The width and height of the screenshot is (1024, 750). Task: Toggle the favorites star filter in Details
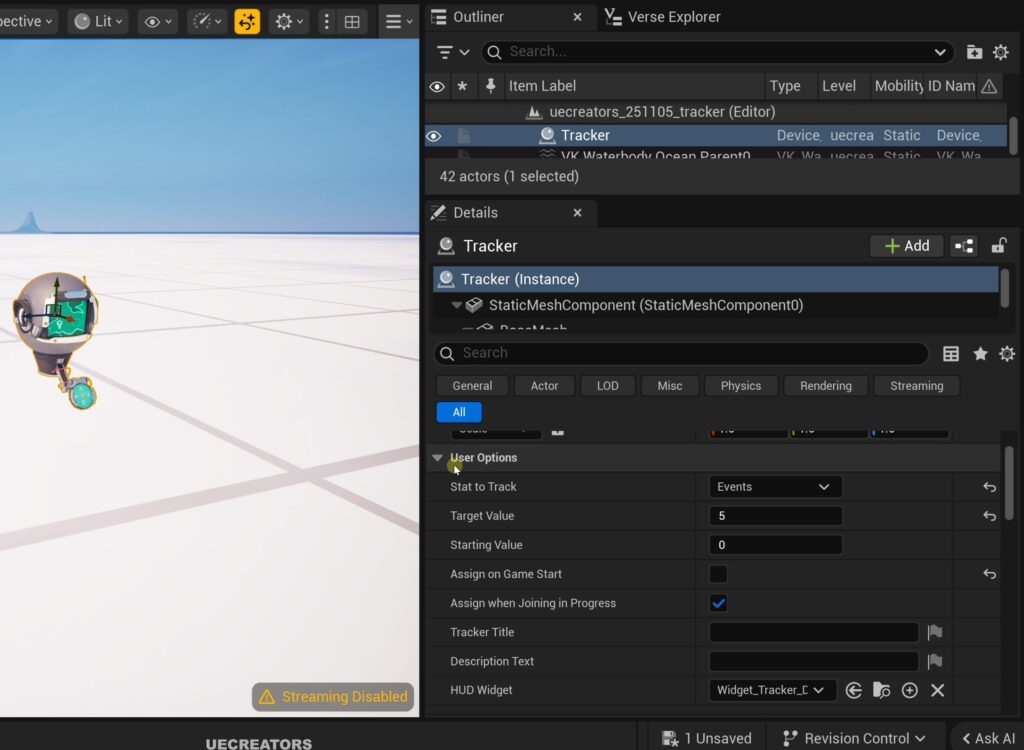click(980, 353)
